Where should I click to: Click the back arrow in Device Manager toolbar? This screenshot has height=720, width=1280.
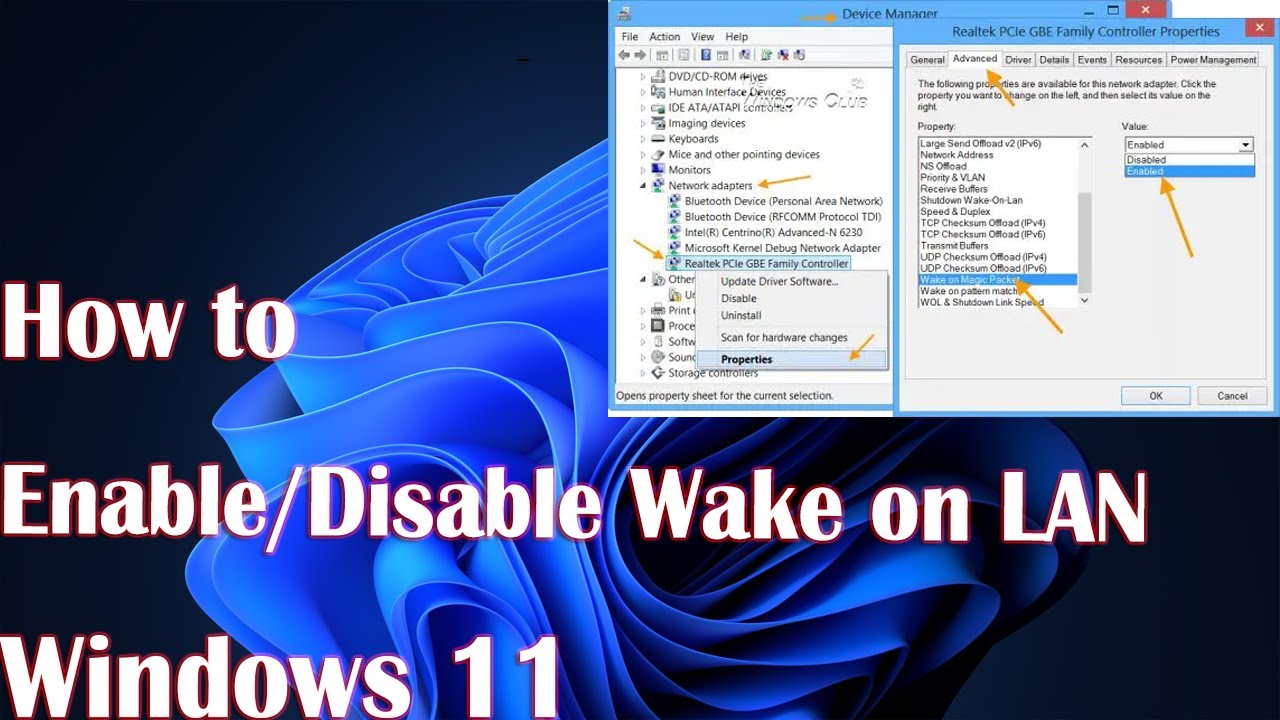[x=624, y=56]
